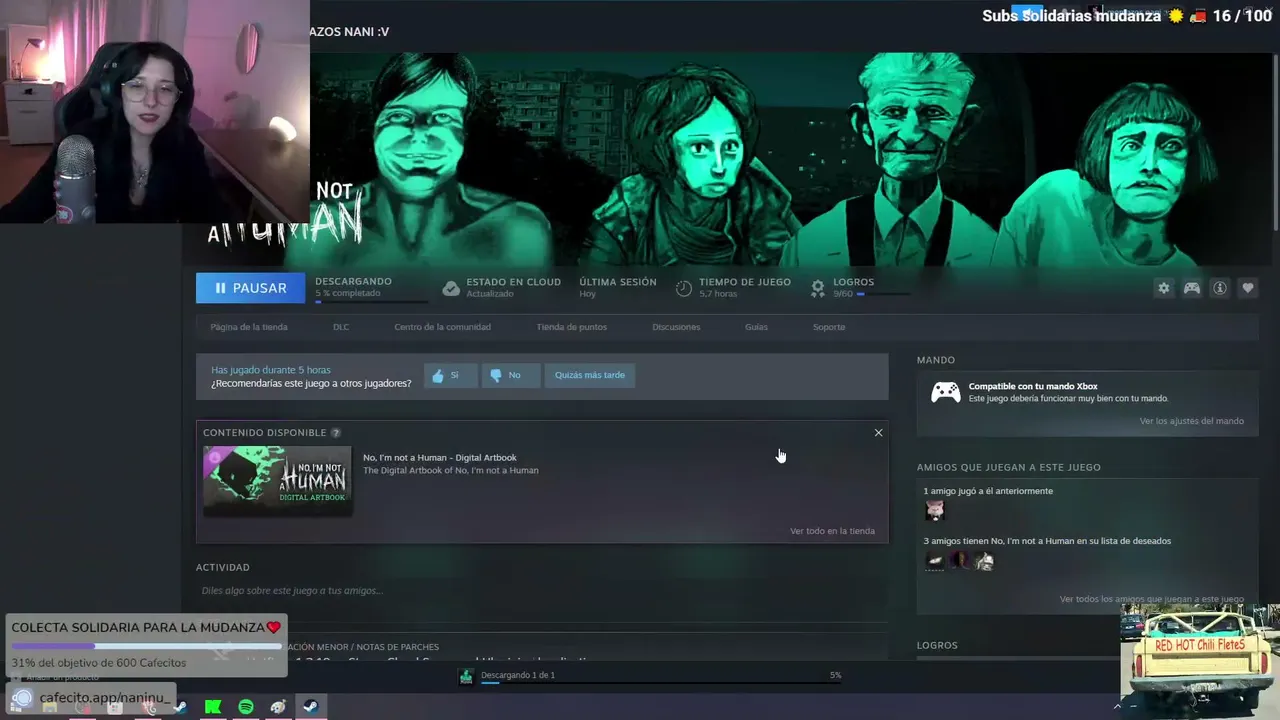The width and height of the screenshot is (1280, 720).
Task: Open the paint palette taskbar icon
Action: tap(278, 707)
